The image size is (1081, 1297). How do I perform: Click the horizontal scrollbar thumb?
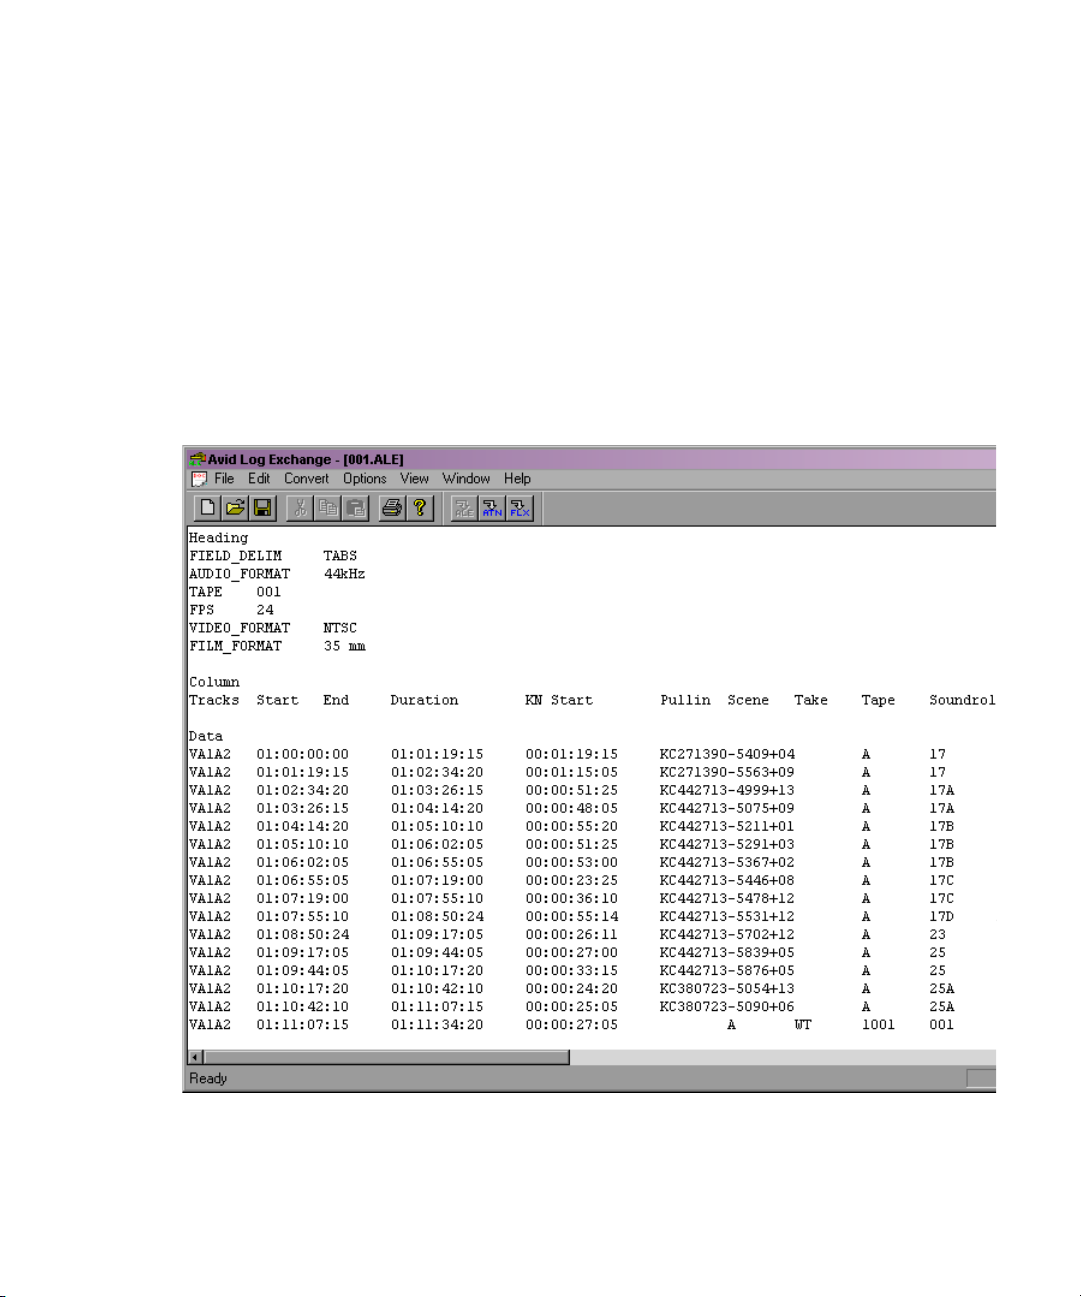tap(387, 1057)
